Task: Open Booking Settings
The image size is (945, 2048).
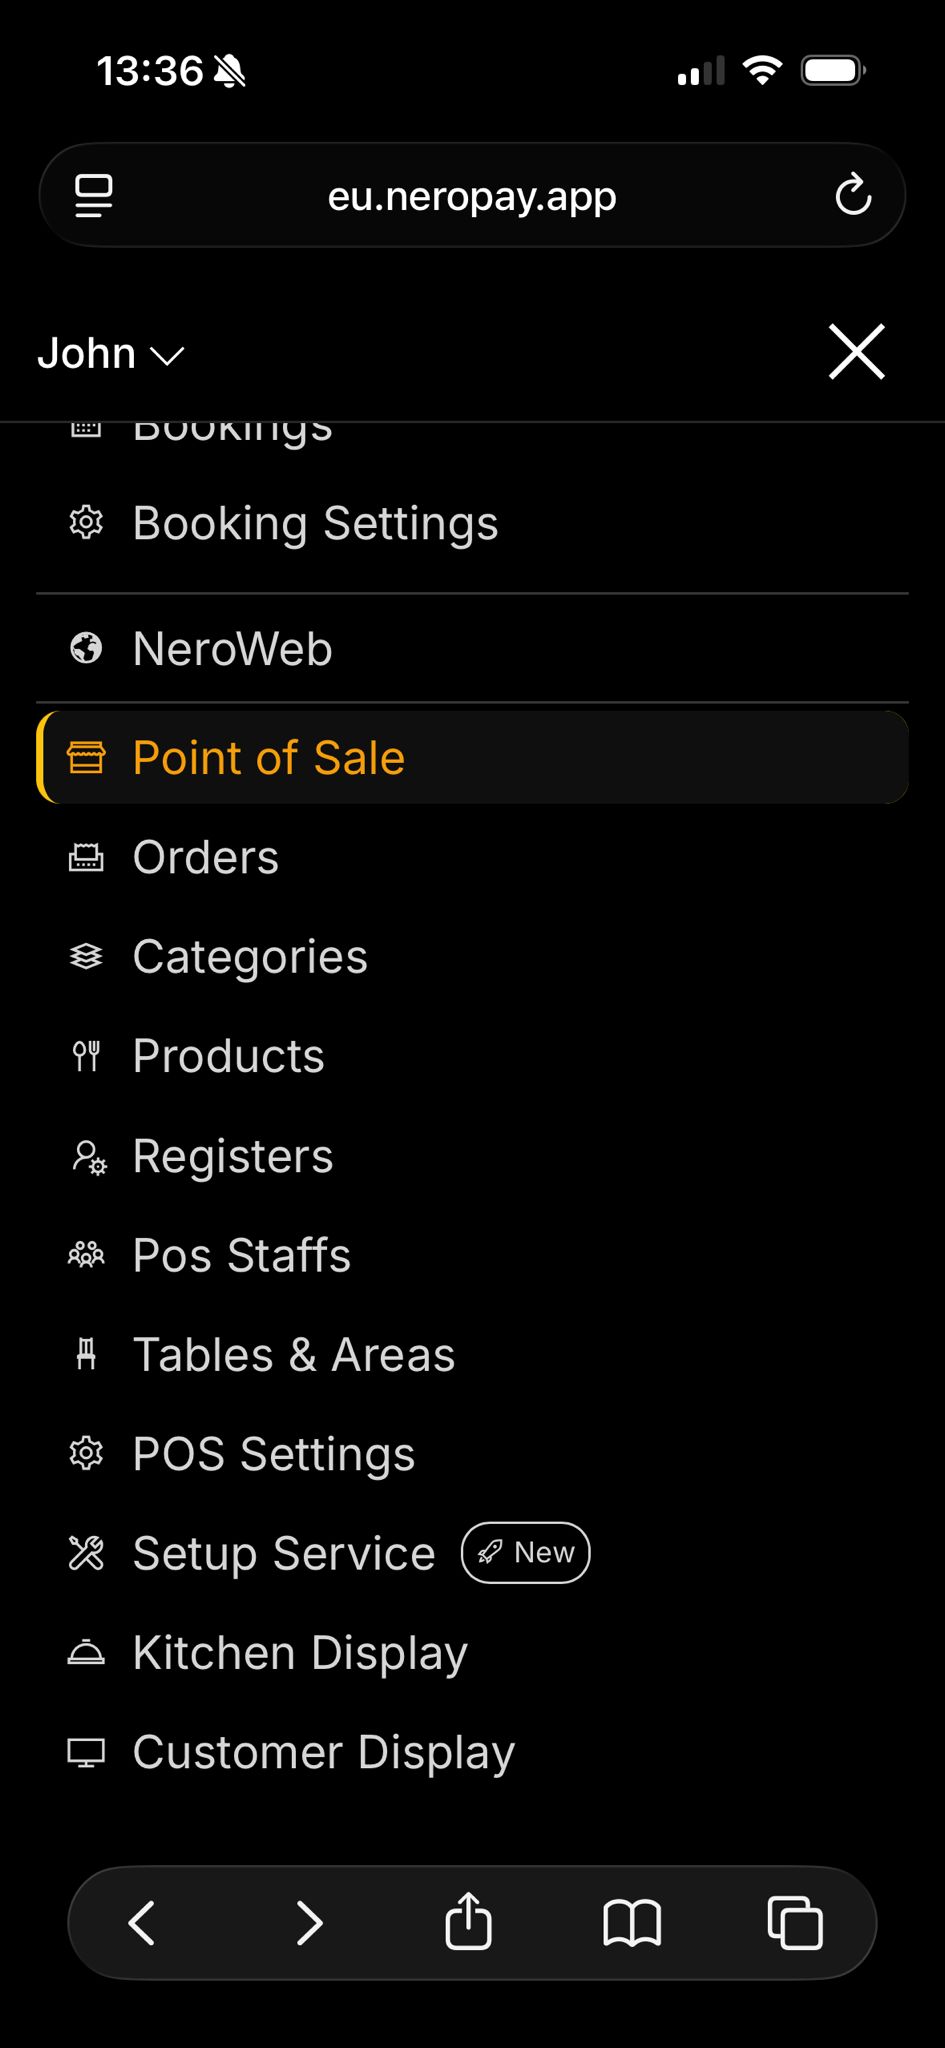Action: (x=315, y=523)
